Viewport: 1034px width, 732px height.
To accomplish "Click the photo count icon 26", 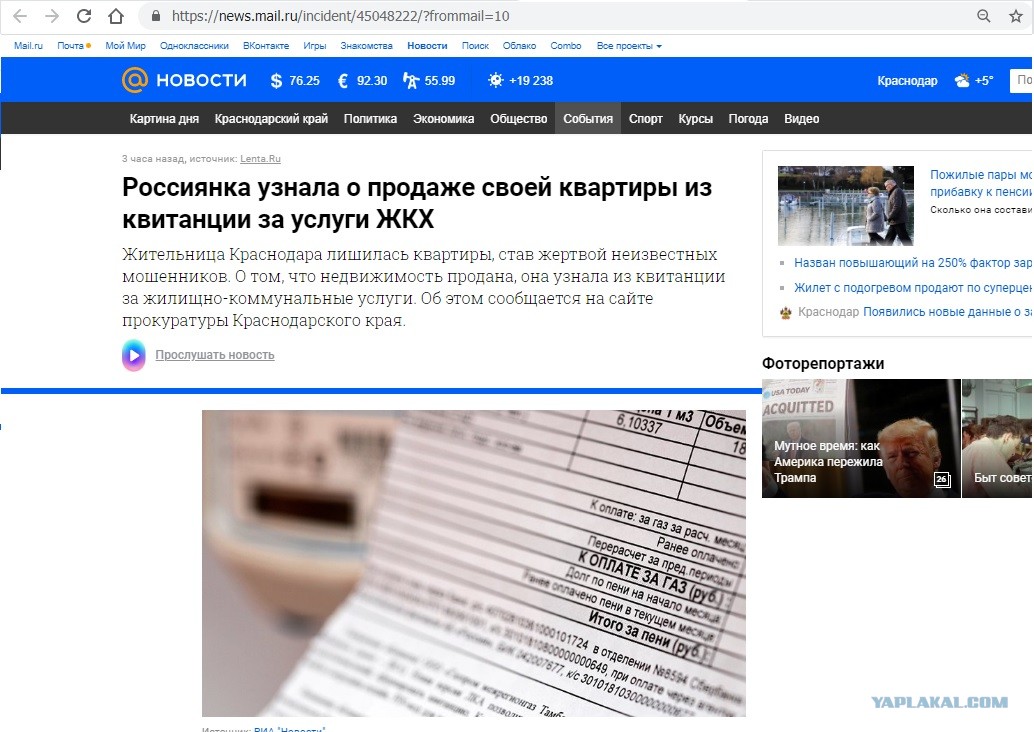I will 942,479.
